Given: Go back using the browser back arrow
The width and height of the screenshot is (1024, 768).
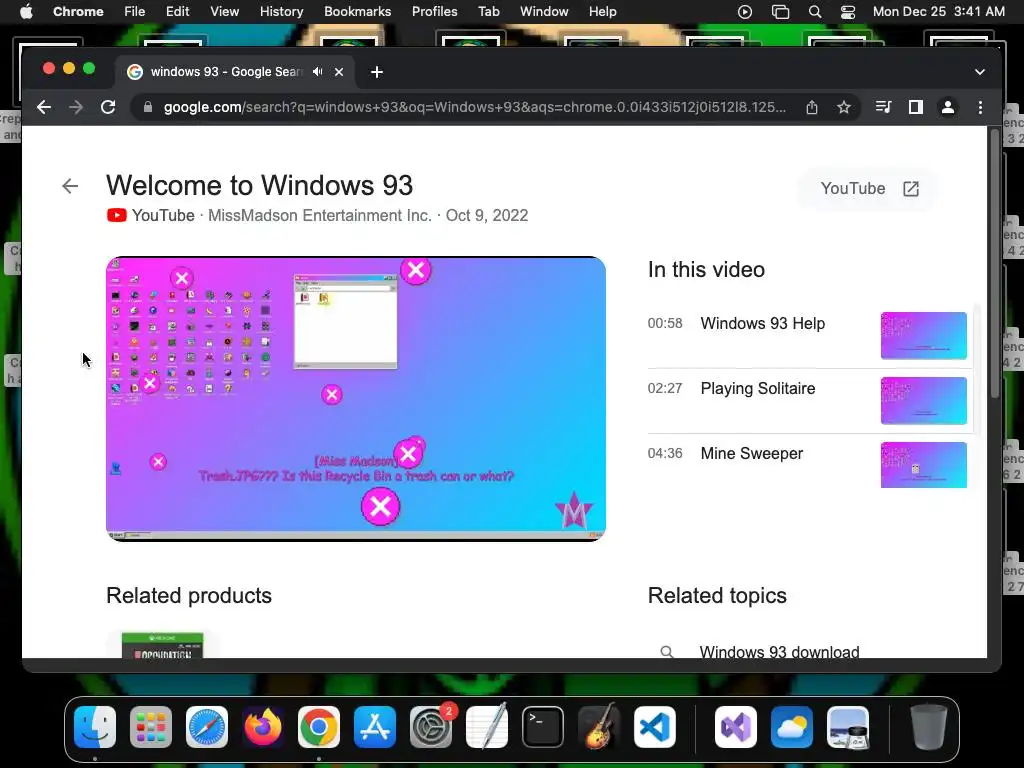Looking at the screenshot, I should 44,107.
